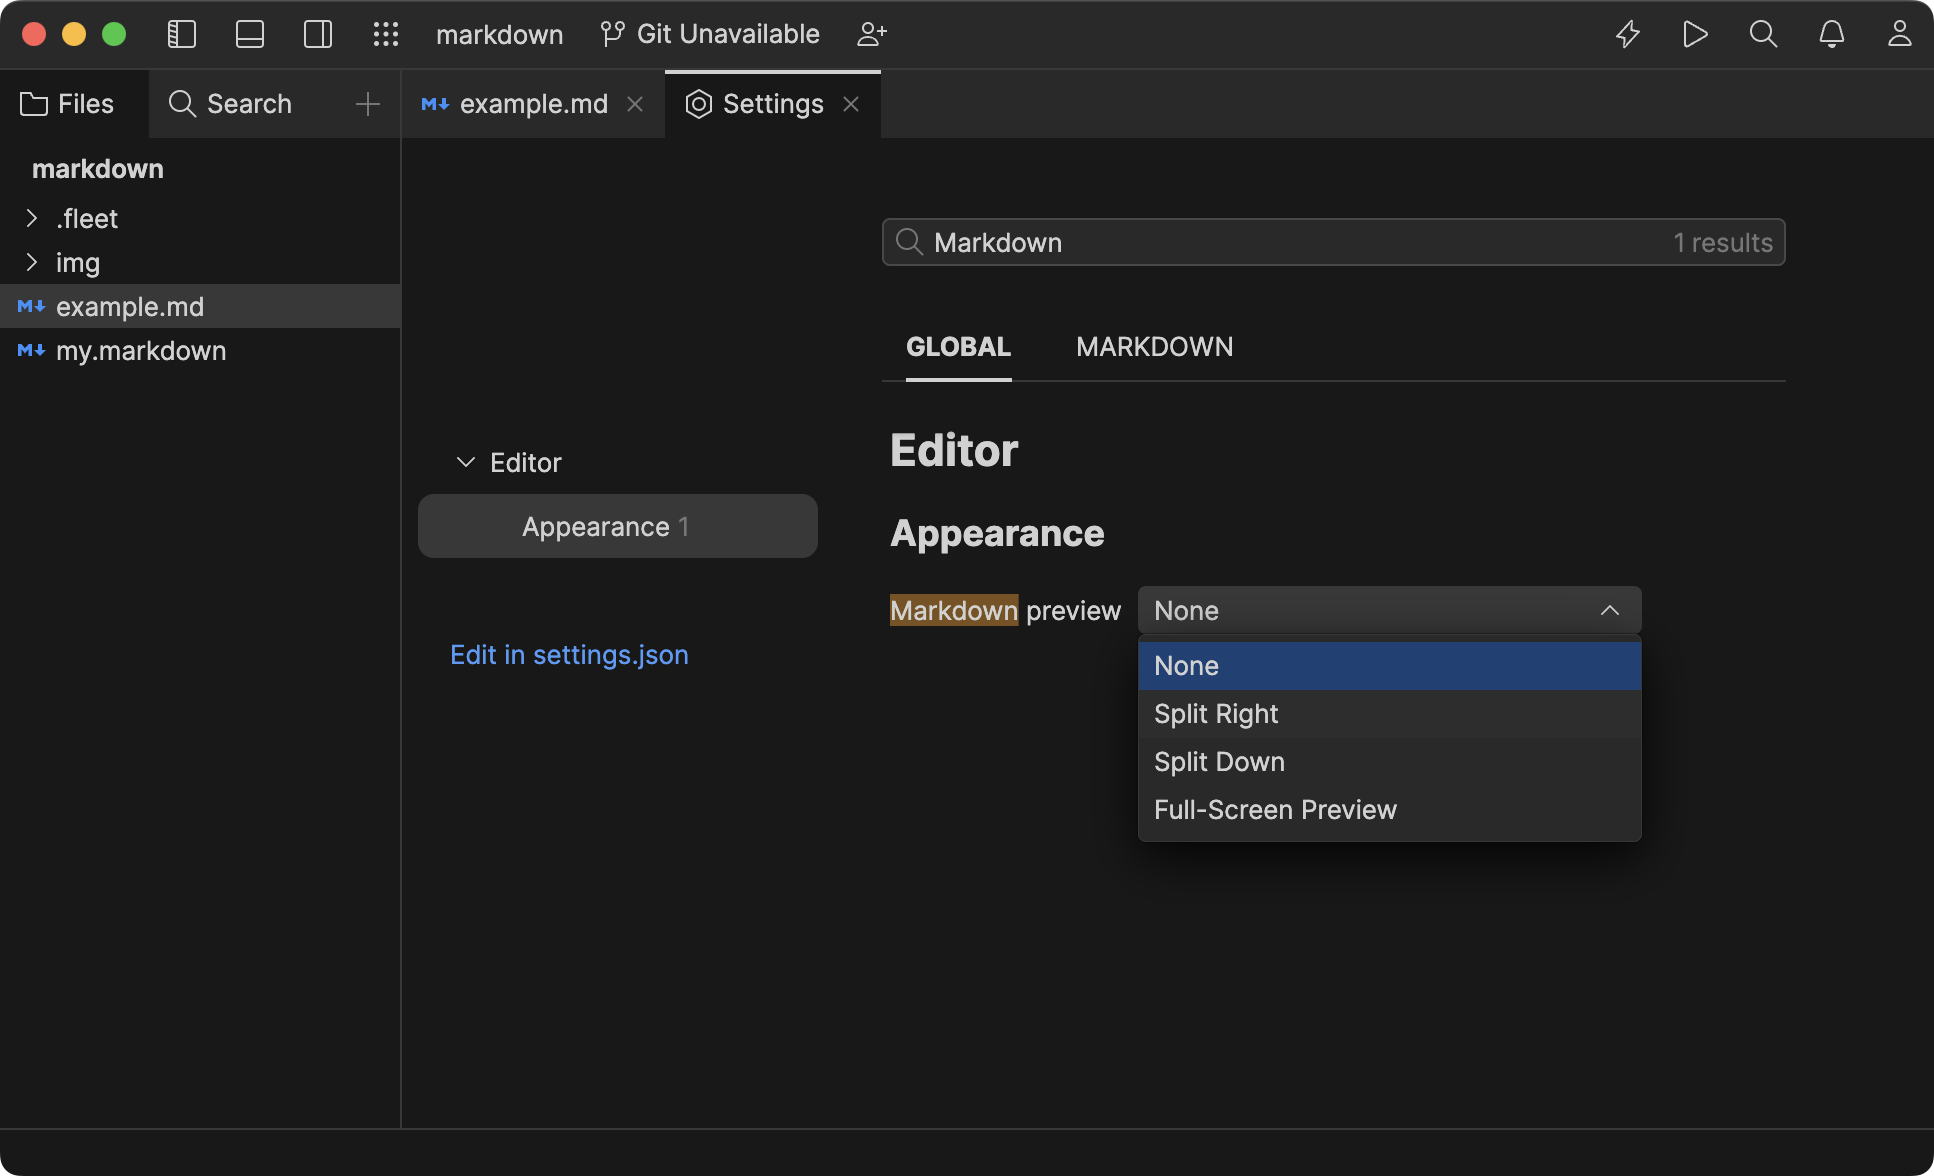Open notifications bell icon
This screenshot has width=1934, height=1176.
tap(1831, 34)
